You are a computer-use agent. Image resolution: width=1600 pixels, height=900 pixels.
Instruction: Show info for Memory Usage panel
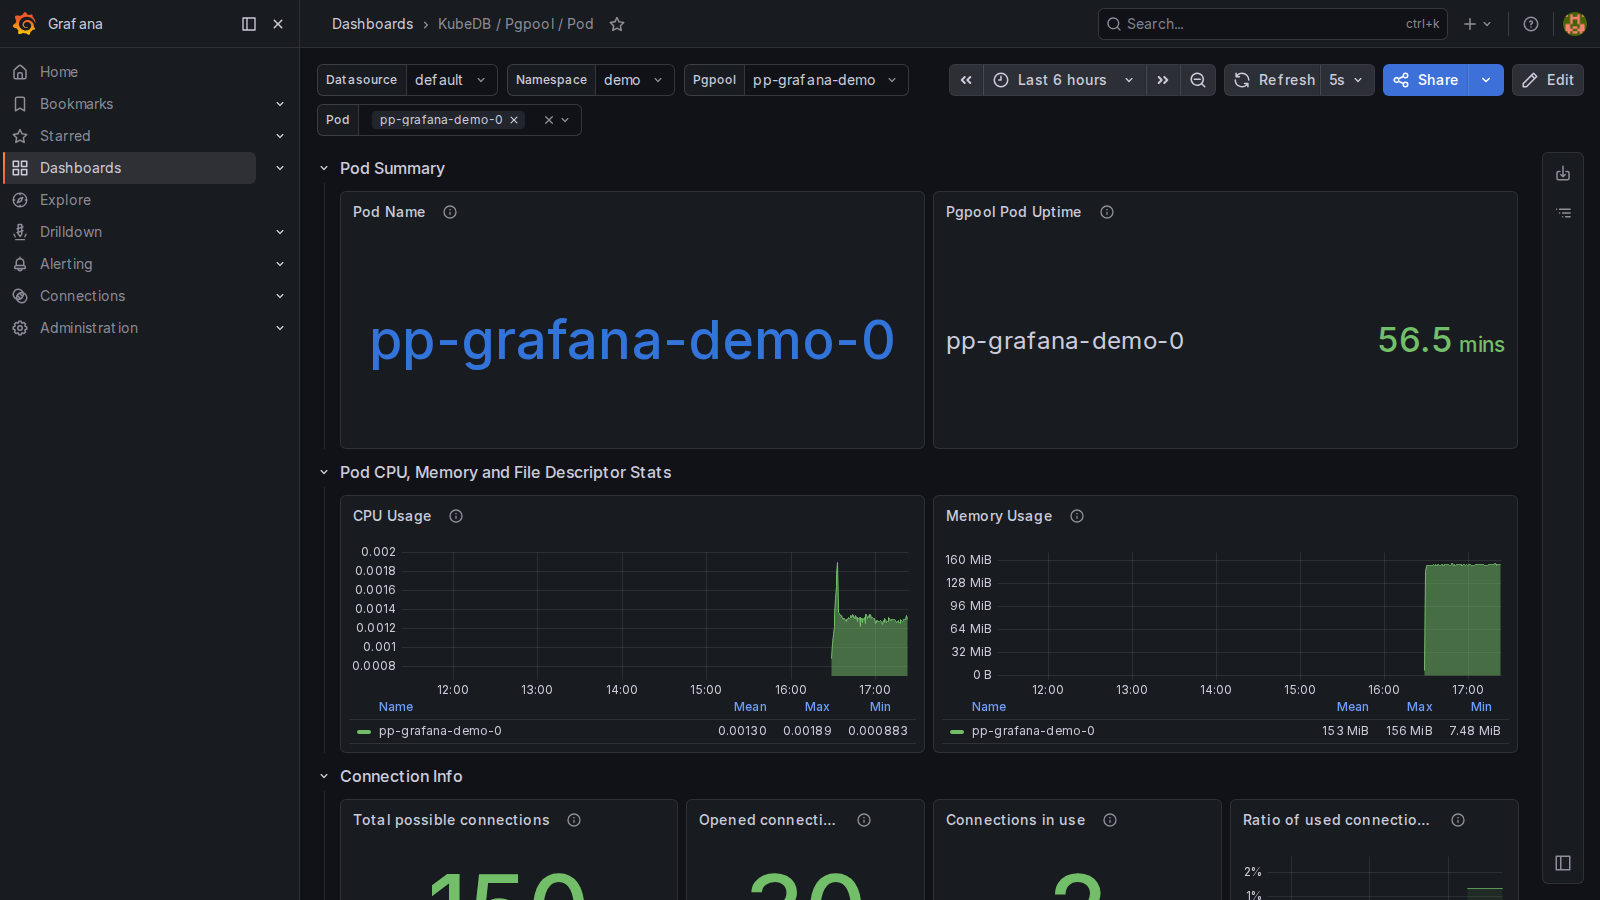tap(1077, 516)
